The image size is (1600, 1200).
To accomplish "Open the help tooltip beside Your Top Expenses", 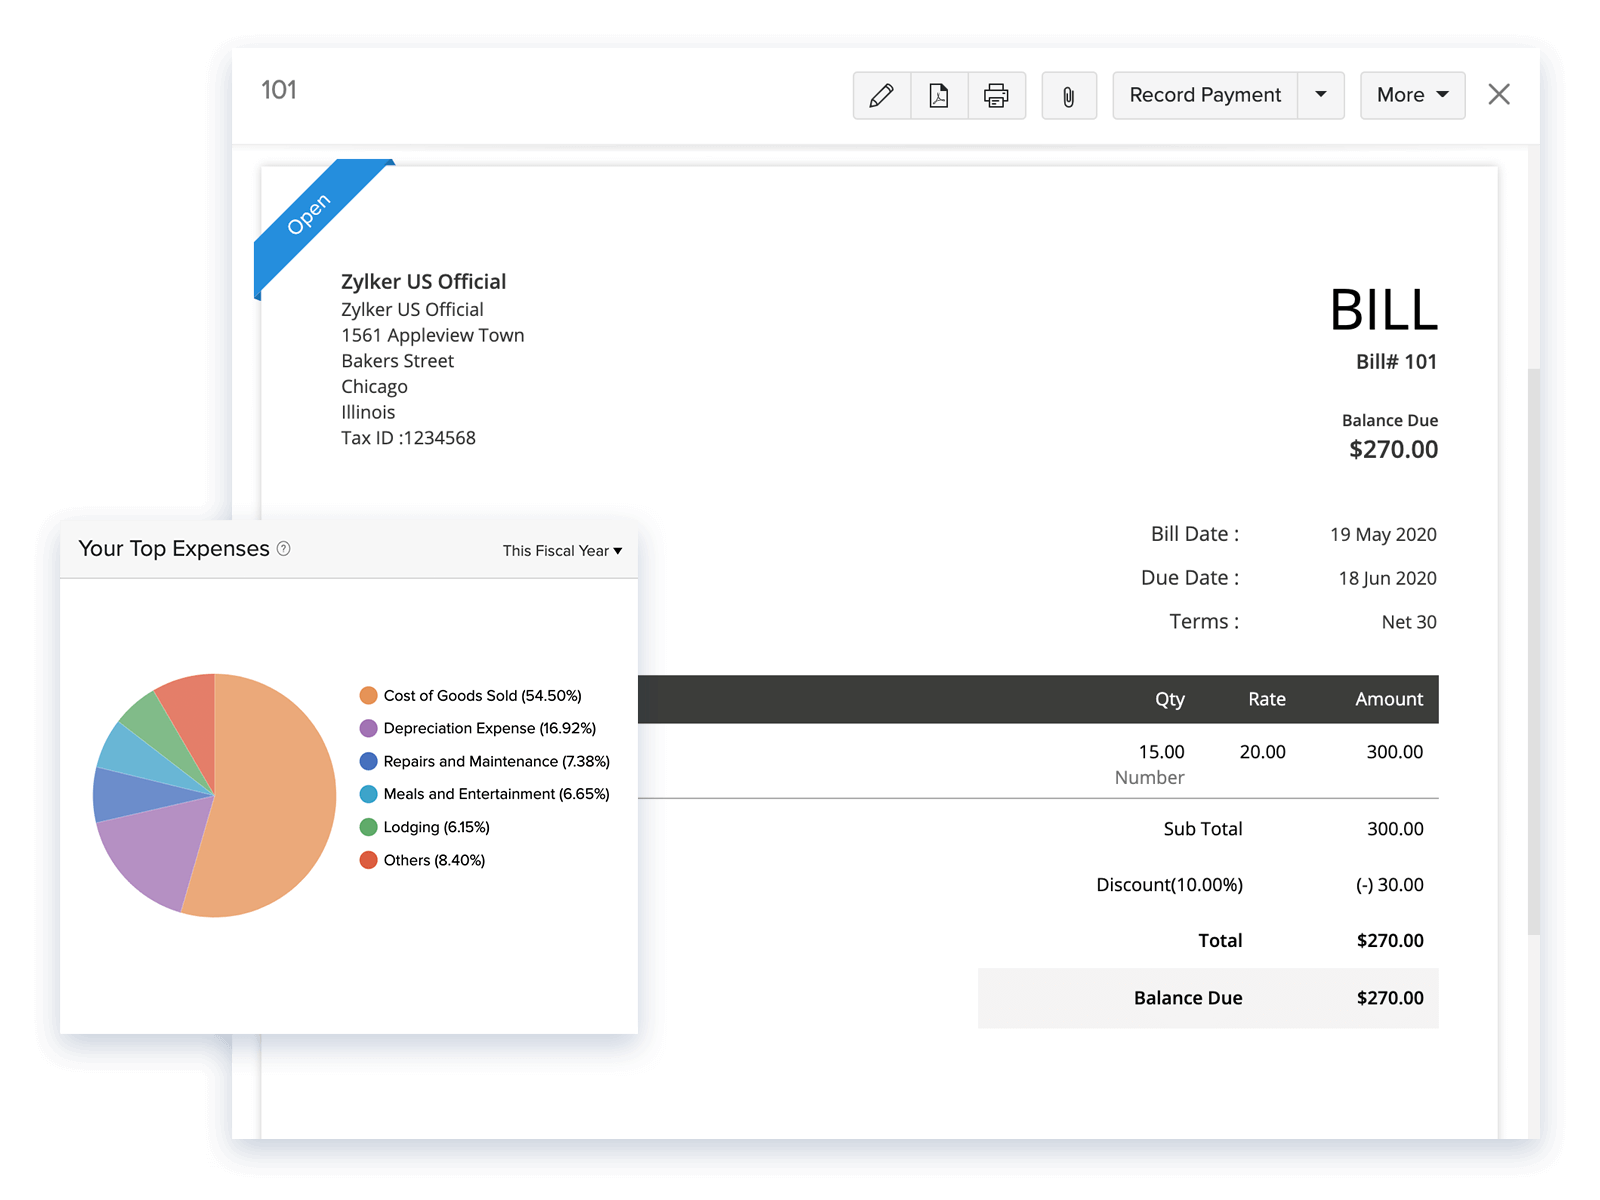I will click(283, 549).
